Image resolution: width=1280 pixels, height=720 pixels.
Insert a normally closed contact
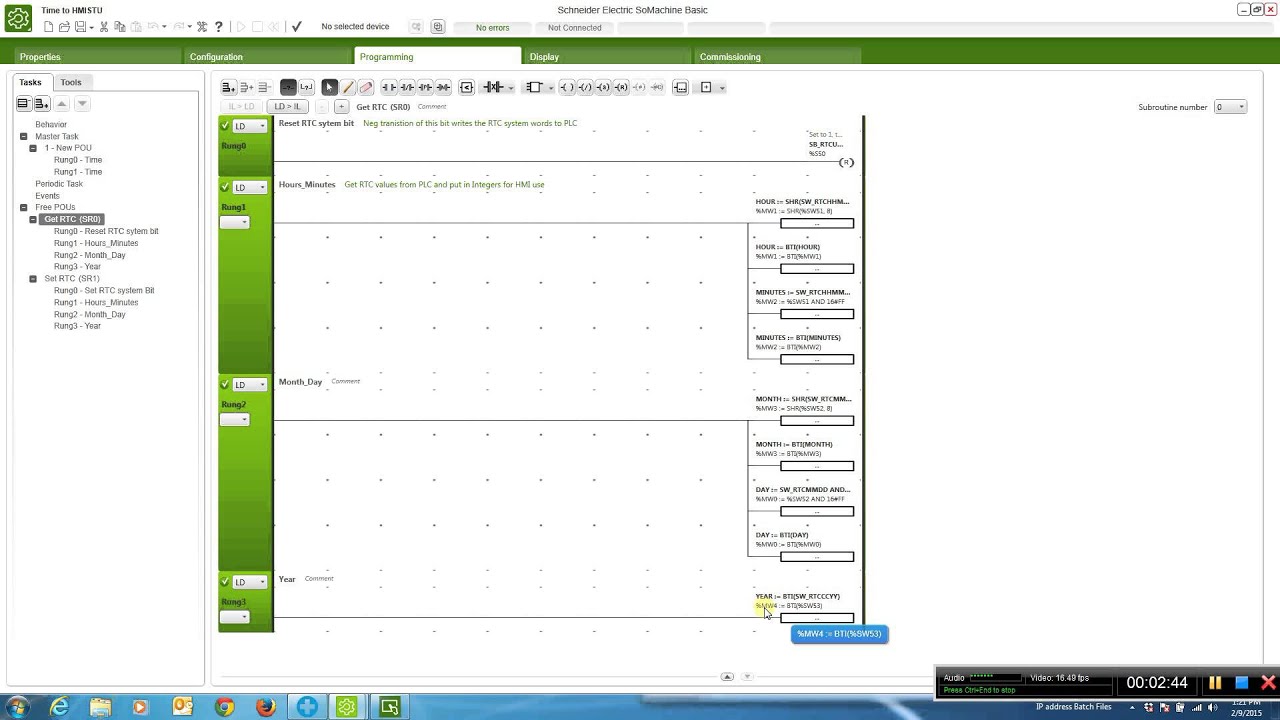[407, 87]
